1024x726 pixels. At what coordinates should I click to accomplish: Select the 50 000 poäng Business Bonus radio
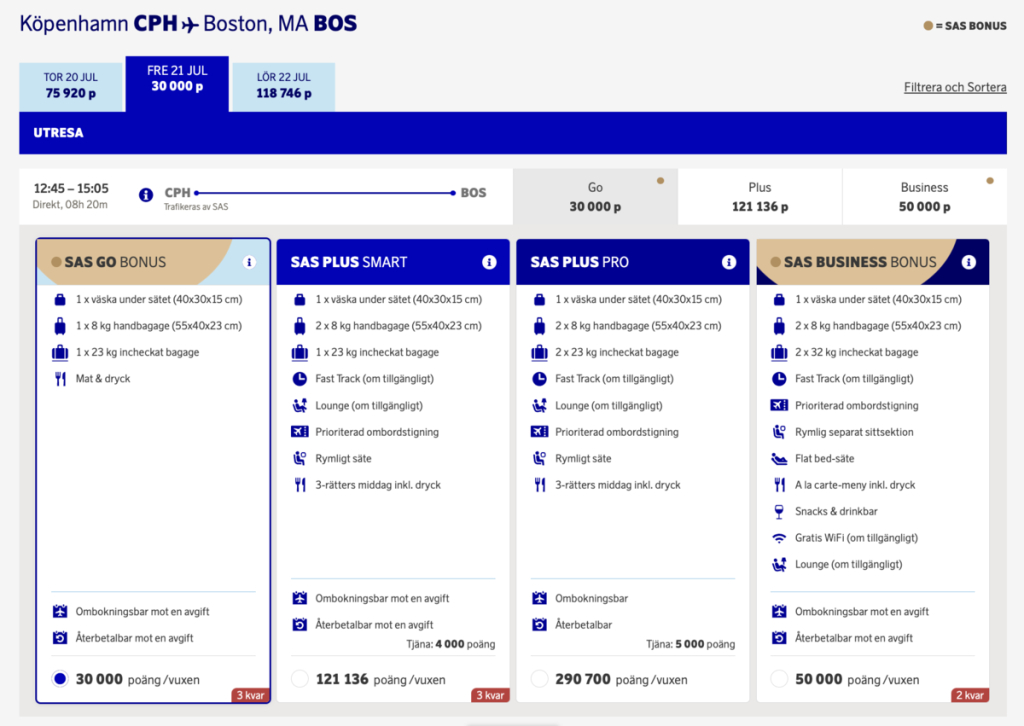point(779,679)
